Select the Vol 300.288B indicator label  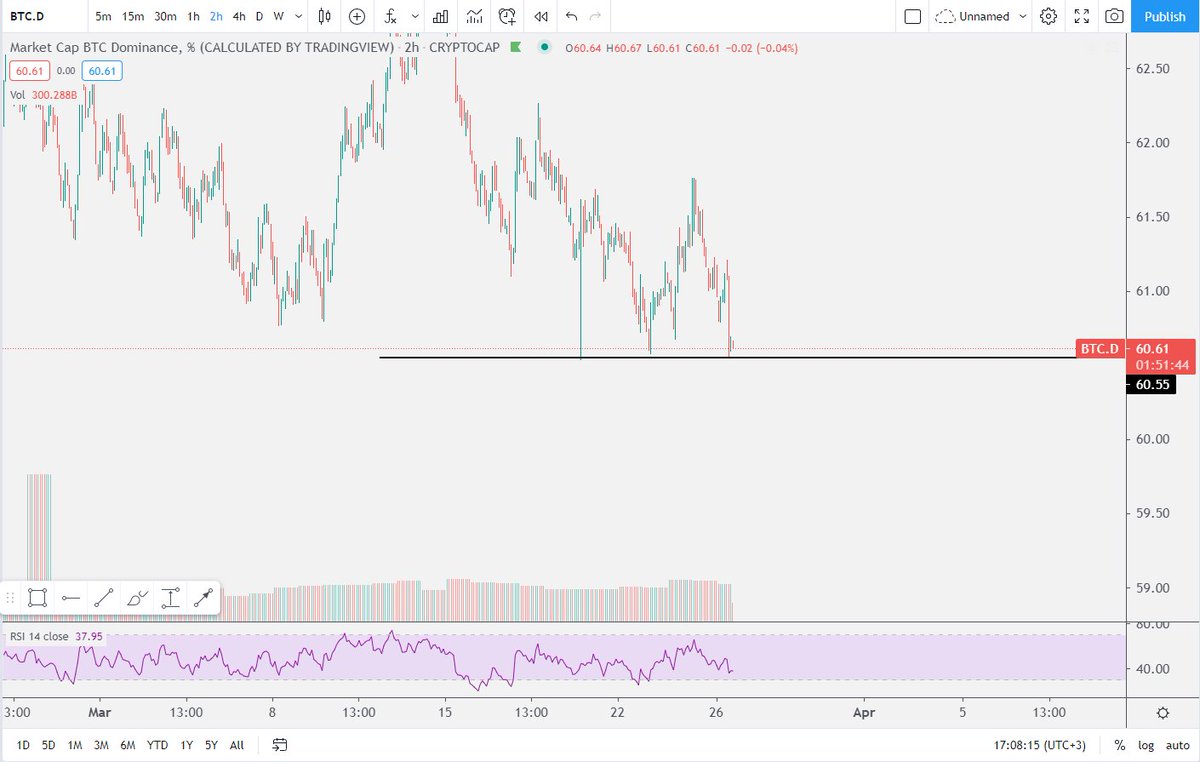coord(45,95)
